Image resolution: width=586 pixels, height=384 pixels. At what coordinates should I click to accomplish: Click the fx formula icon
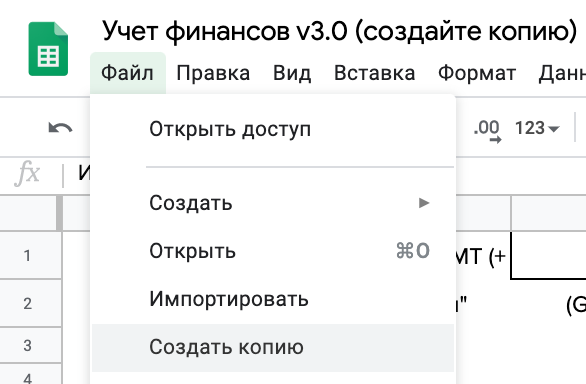click(x=27, y=173)
